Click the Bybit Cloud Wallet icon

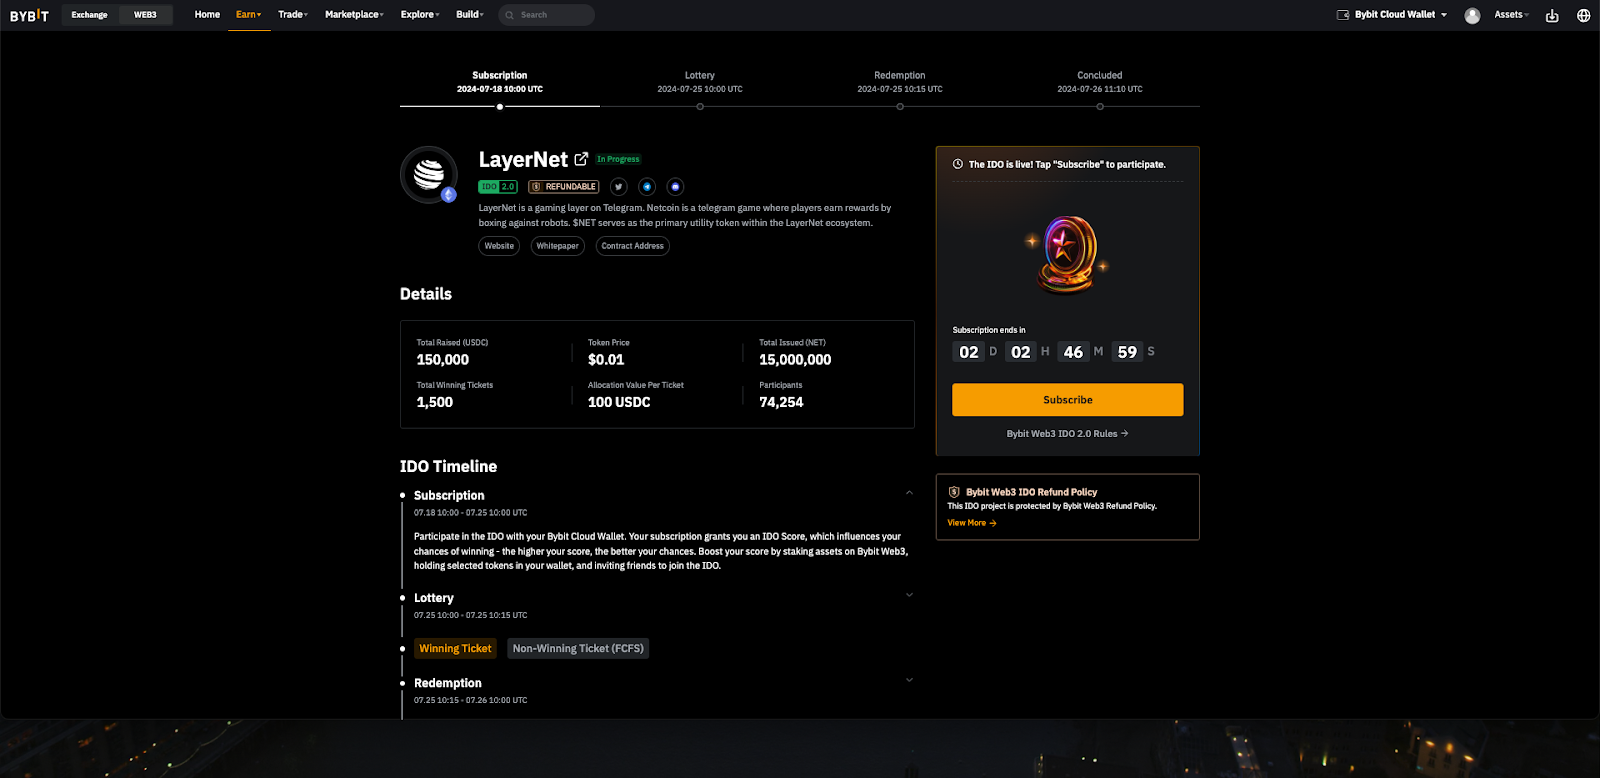(x=1343, y=15)
